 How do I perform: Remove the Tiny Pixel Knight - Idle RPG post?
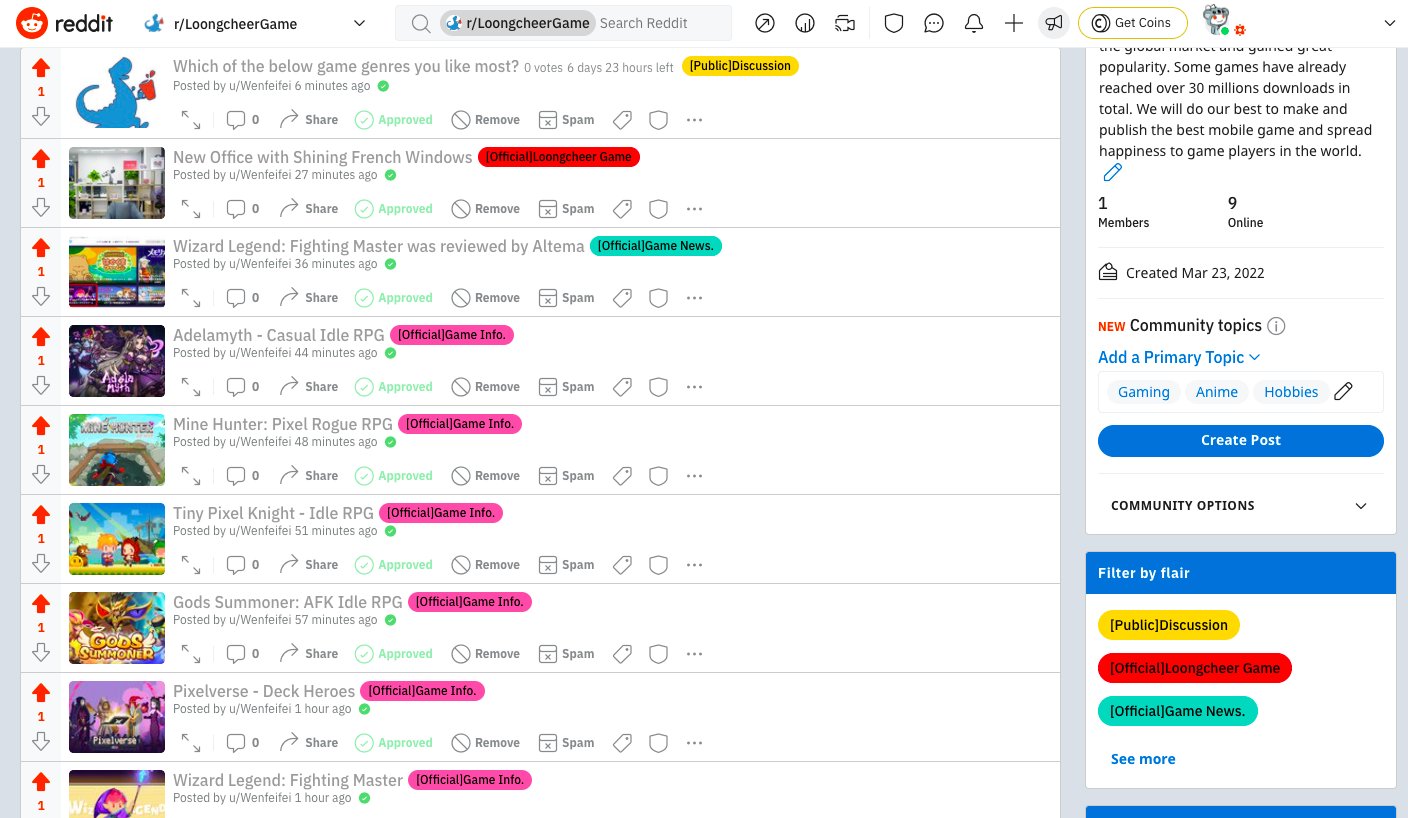[x=486, y=565]
